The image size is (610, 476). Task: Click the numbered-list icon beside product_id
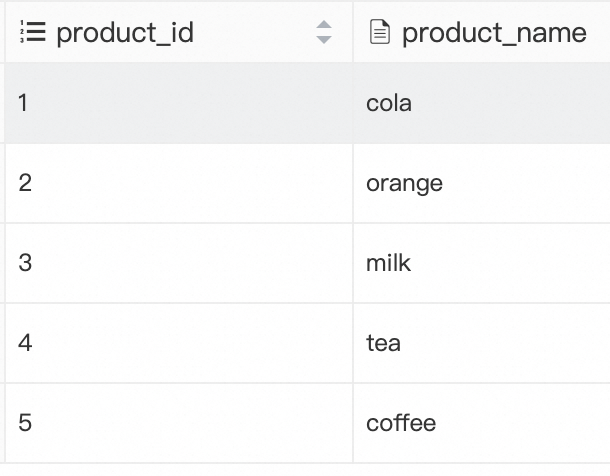pyautogui.click(x=33, y=32)
